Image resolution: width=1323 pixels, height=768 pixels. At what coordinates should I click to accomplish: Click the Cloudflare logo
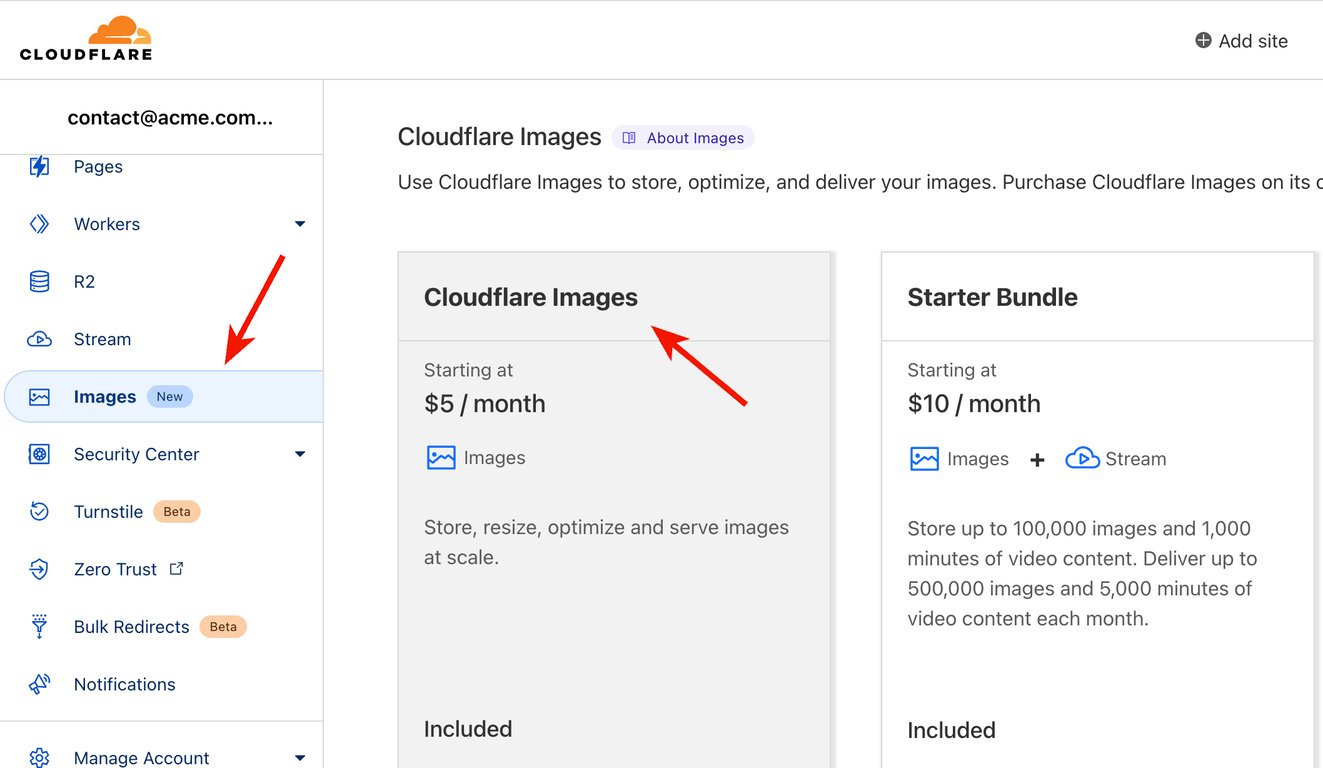[x=86, y=39]
